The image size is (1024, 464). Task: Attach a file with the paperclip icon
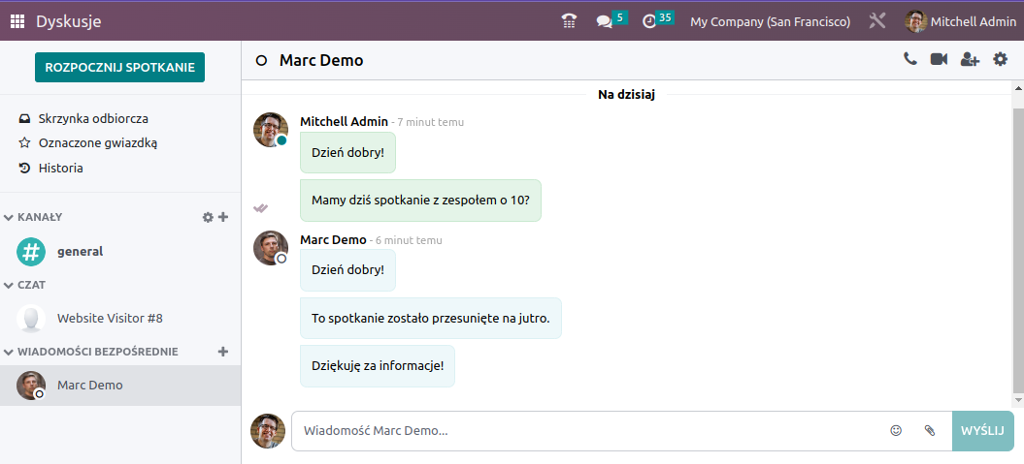(x=930, y=431)
